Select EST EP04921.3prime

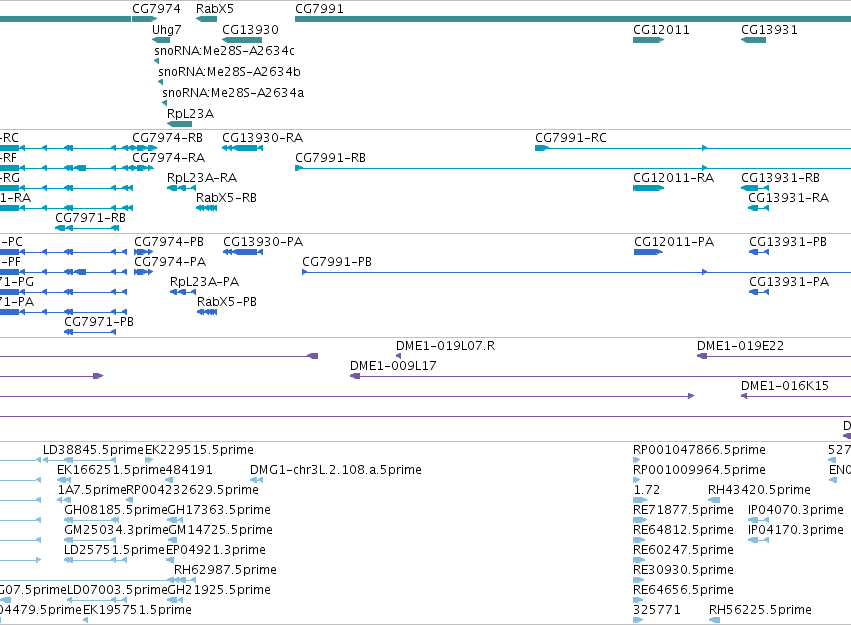pyautogui.click(x=215, y=550)
